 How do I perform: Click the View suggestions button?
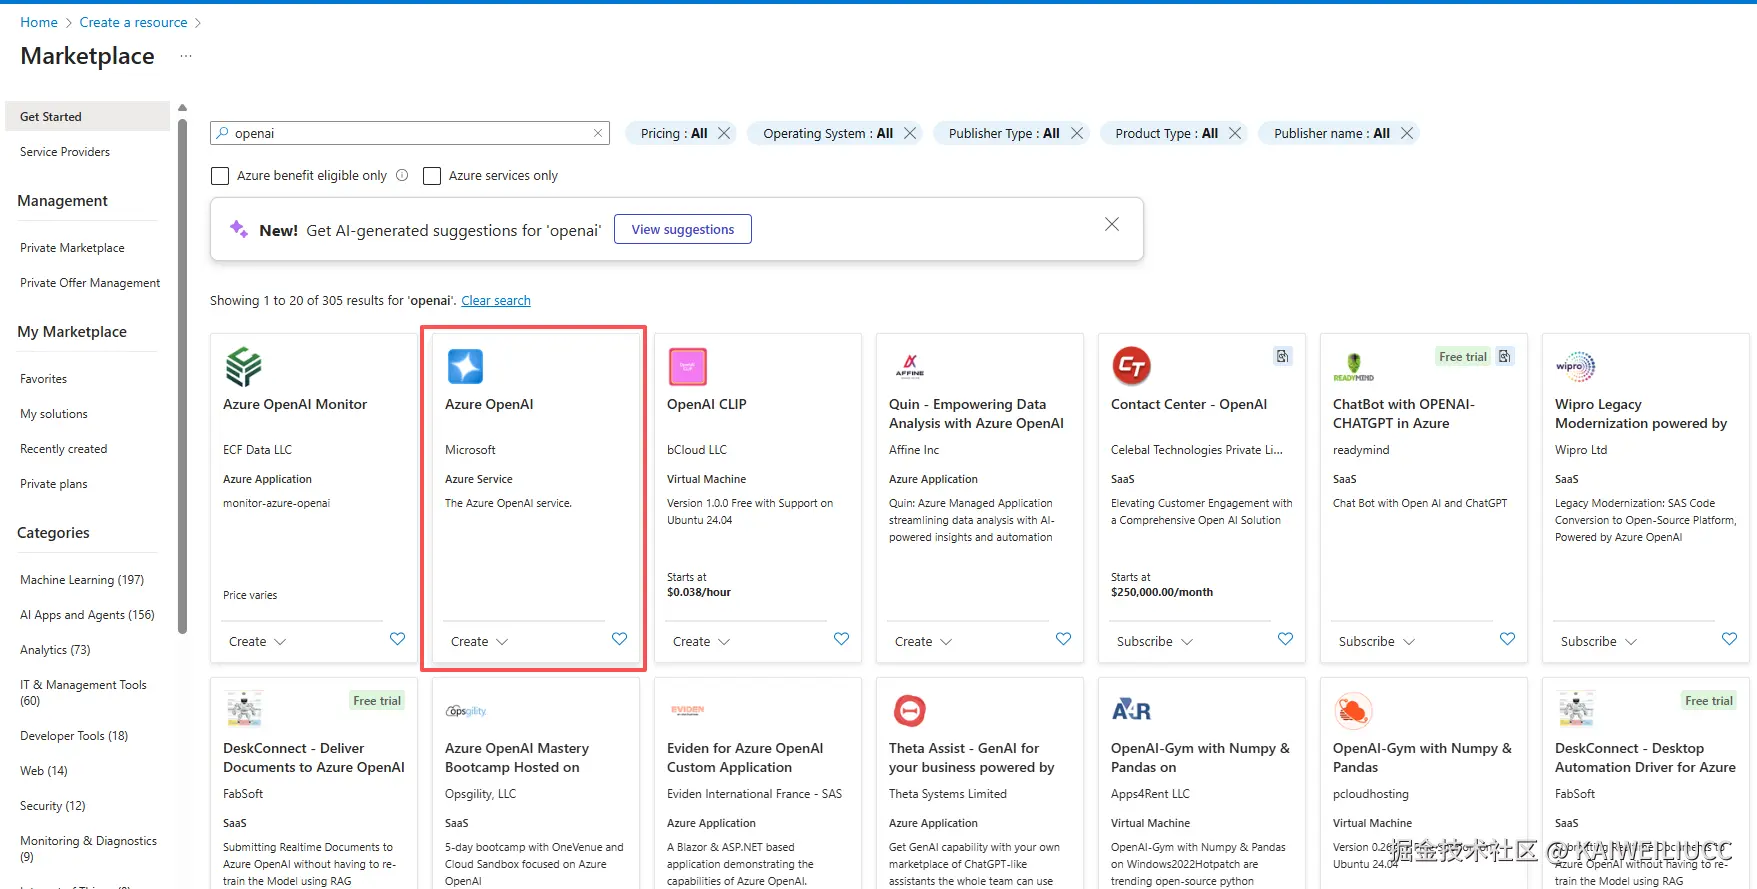[x=683, y=229]
